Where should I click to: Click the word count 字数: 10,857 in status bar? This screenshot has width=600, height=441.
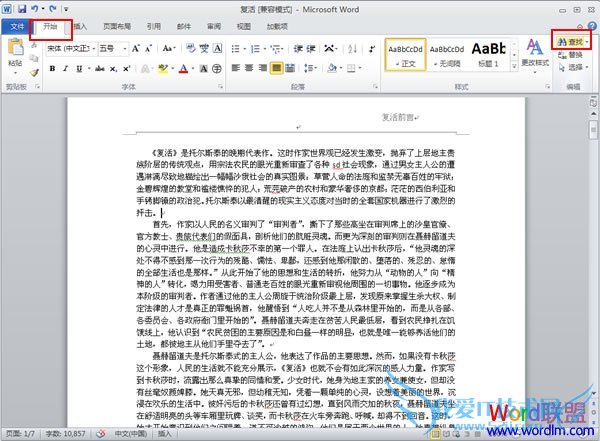coord(65,434)
